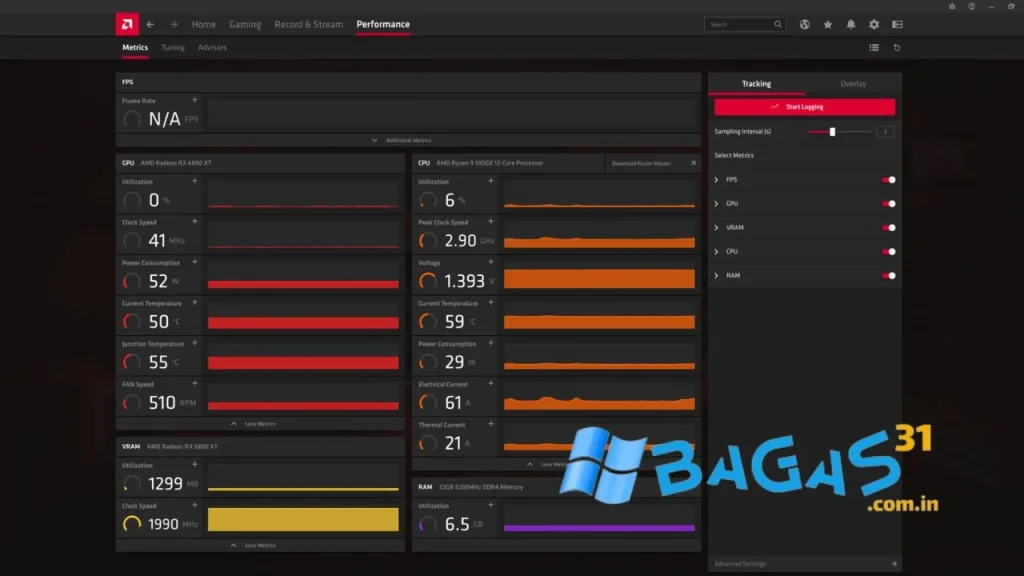Screen dimensions: 1024x576
Task: Expand CPU in Select Metrics
Action: (x=716, y=251)
